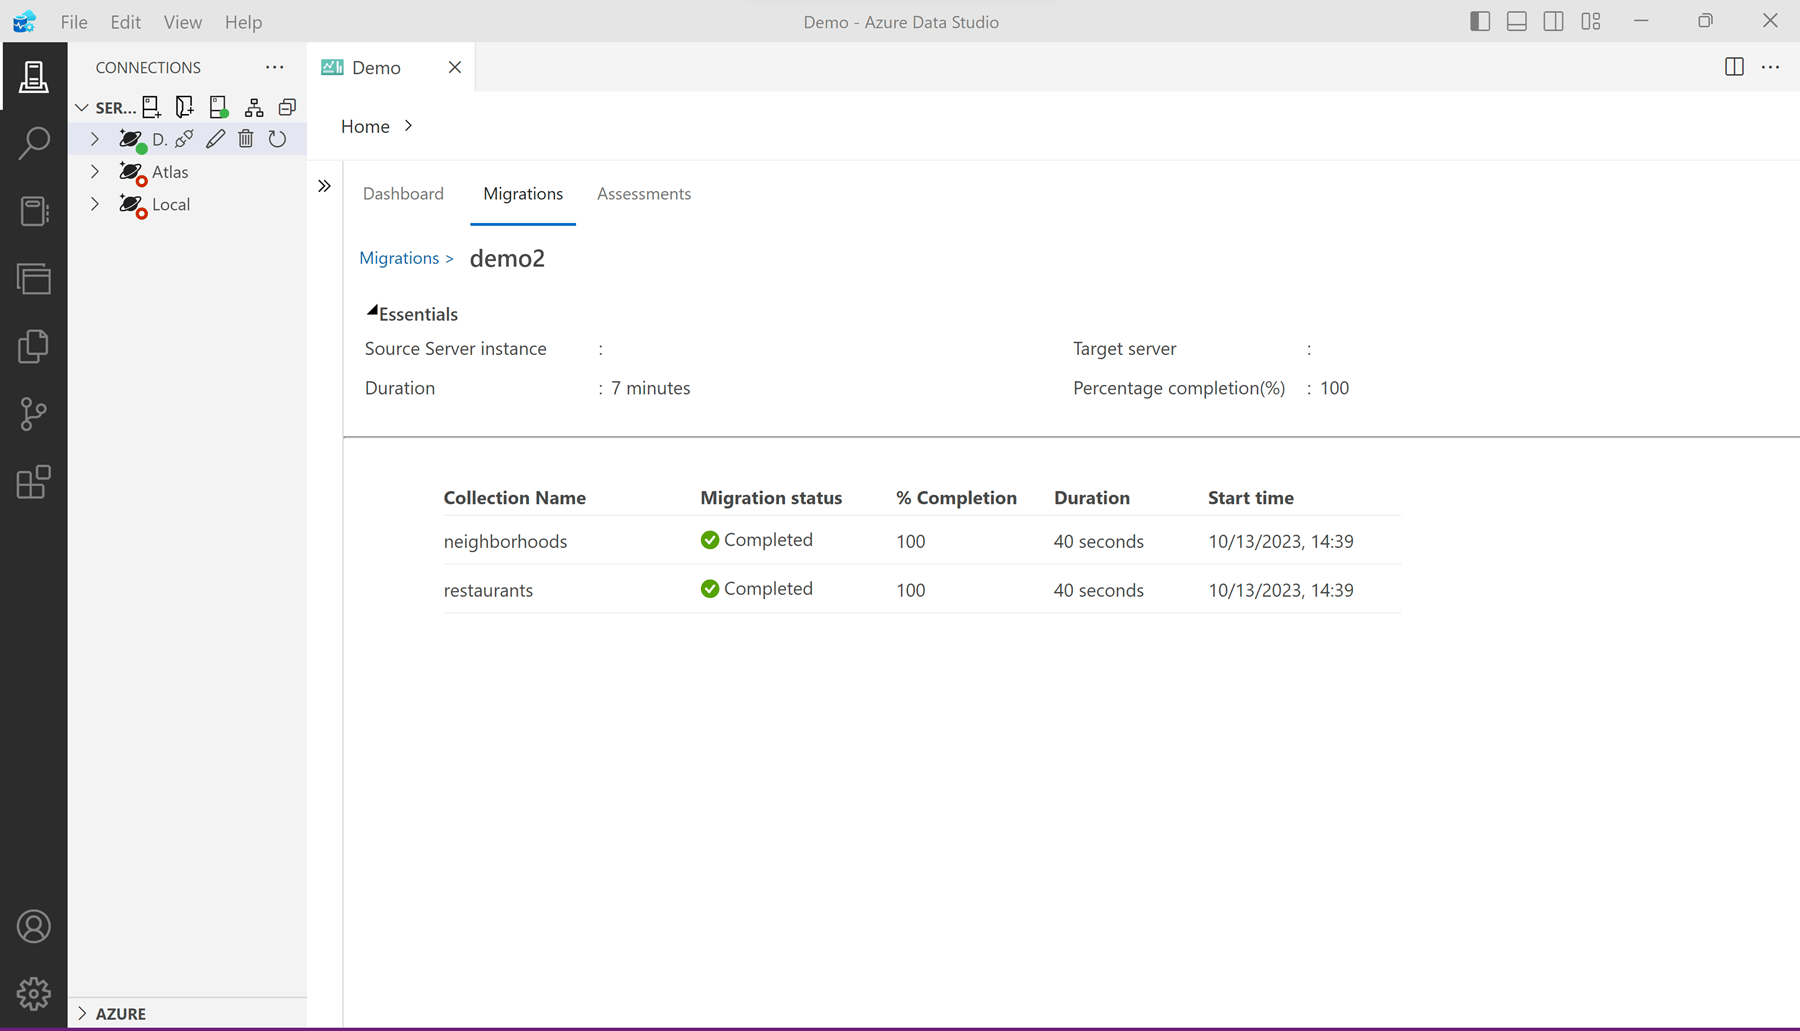Refresh the selected server connection
This screenshot has width=1800, height=1031.
(x=277, y=139)
